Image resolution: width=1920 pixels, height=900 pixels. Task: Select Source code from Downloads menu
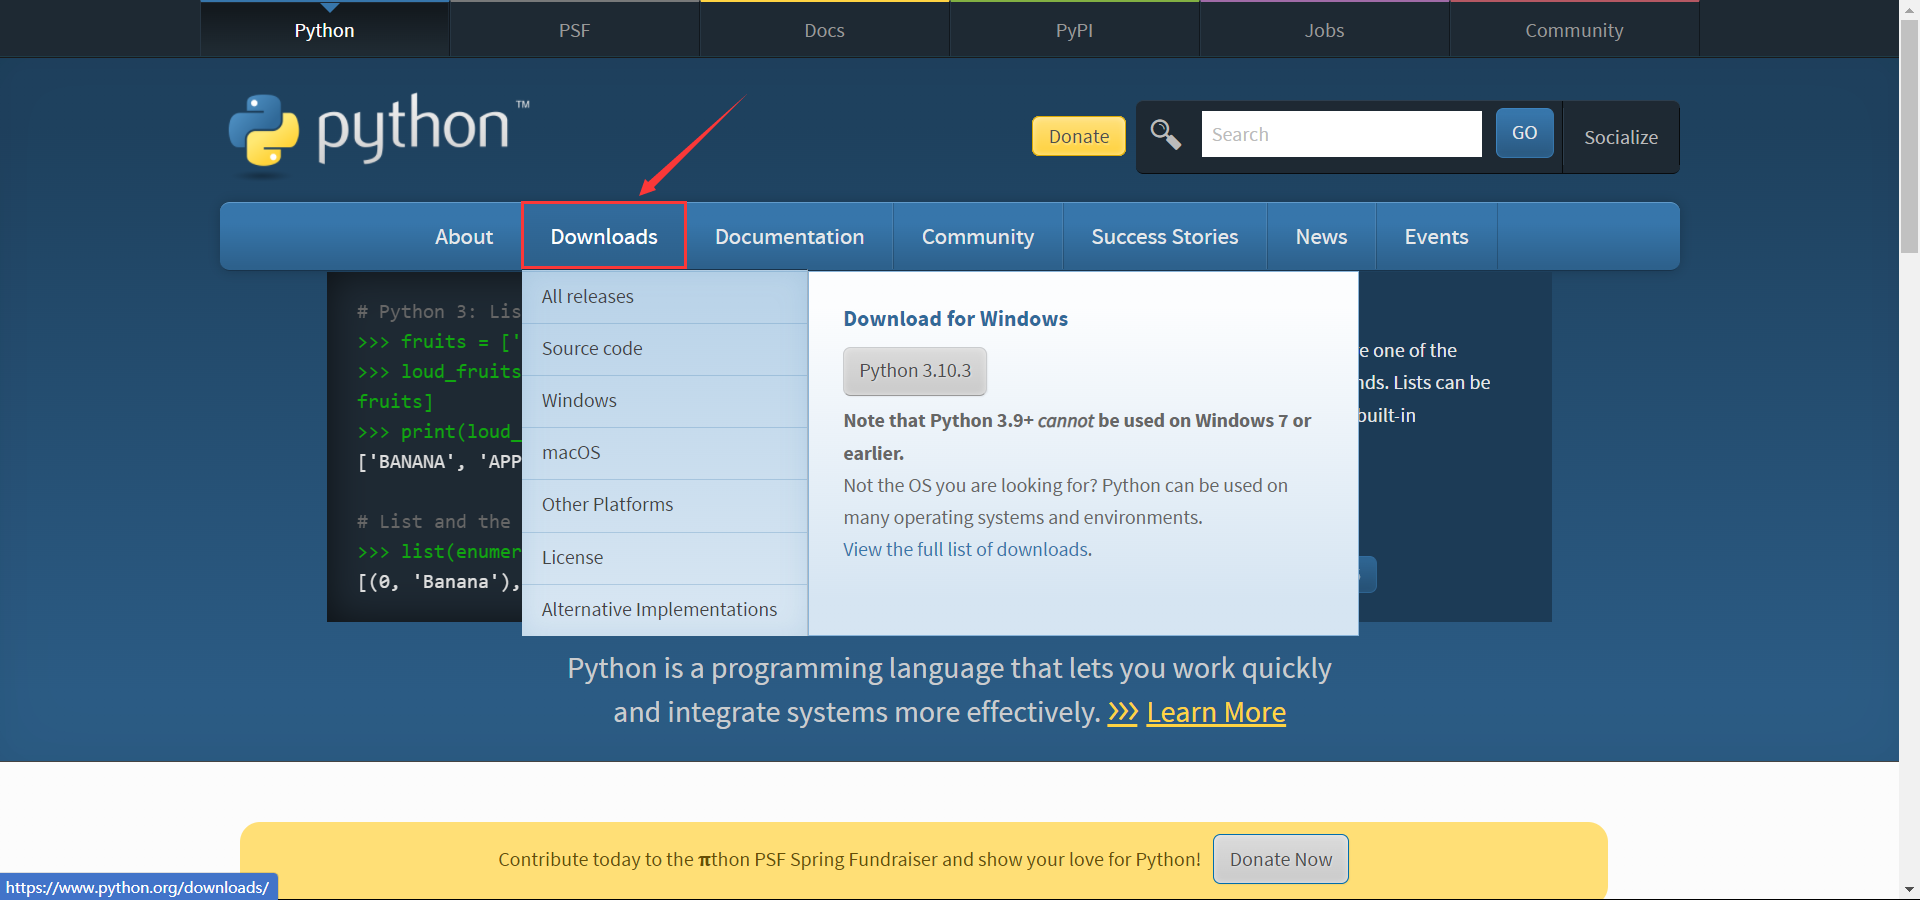tap(665, 349)
